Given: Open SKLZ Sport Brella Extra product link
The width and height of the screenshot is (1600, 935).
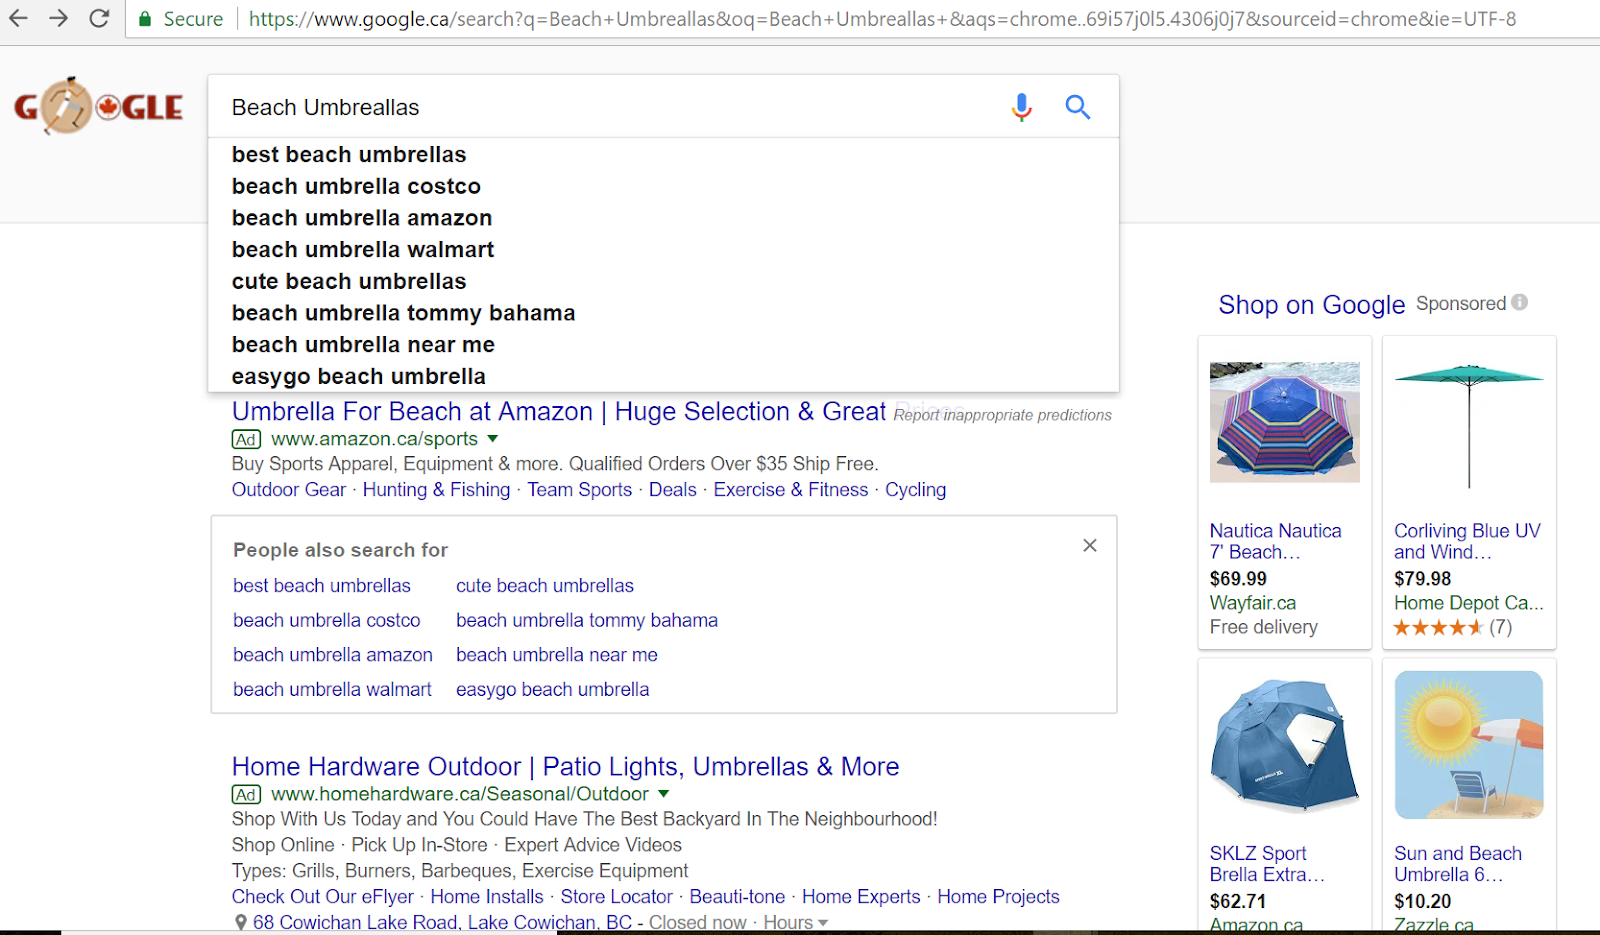Looking at the screenshot, I should point(1267,864).
